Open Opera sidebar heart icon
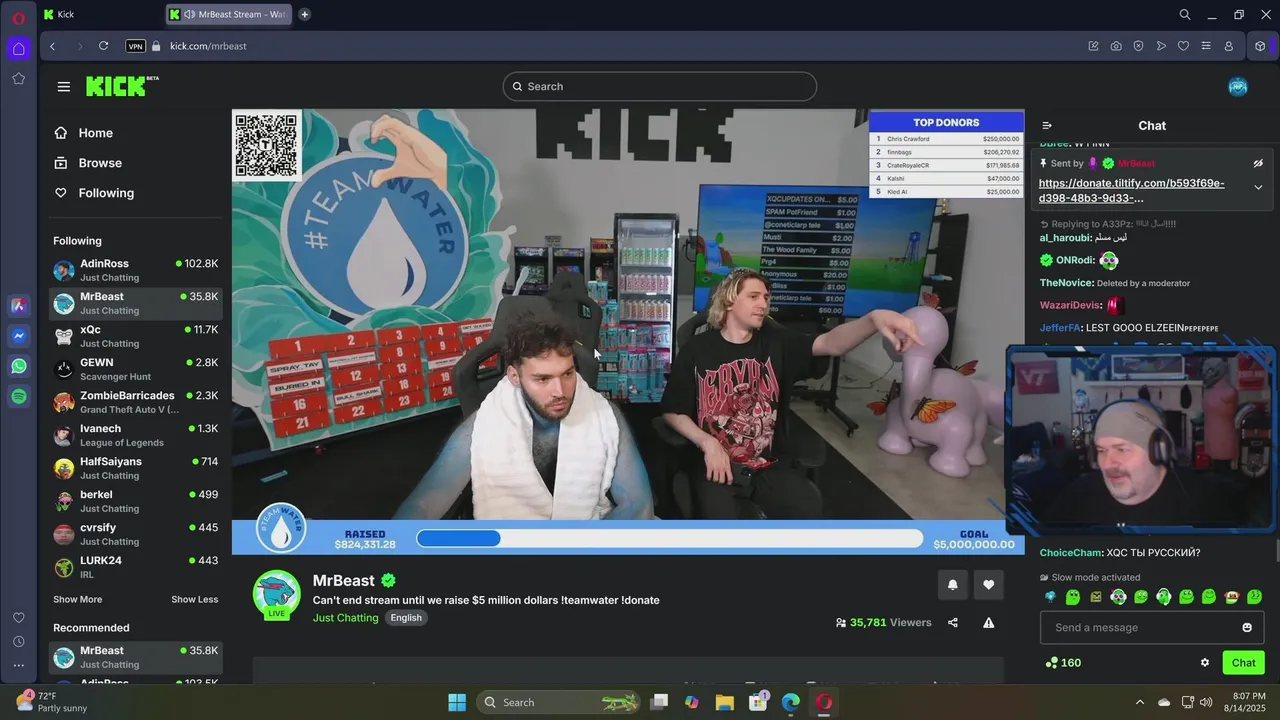This screenshot has height=720, width=1280. pos(18,618)
